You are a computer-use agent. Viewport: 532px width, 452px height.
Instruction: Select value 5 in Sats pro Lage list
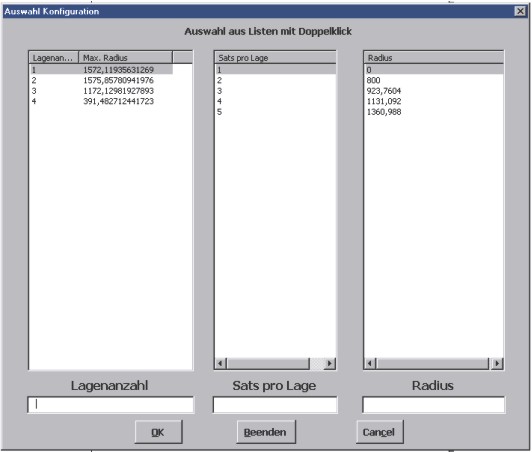275,112
